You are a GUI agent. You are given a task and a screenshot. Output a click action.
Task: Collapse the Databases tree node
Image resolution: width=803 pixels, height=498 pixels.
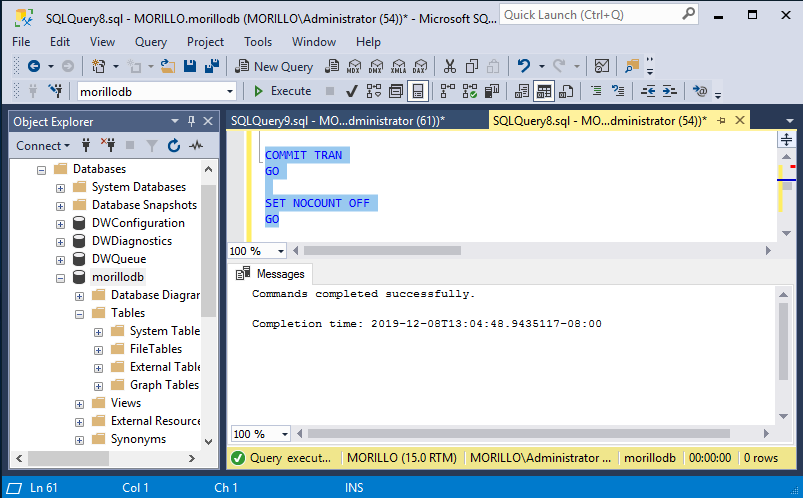(41, 170)
